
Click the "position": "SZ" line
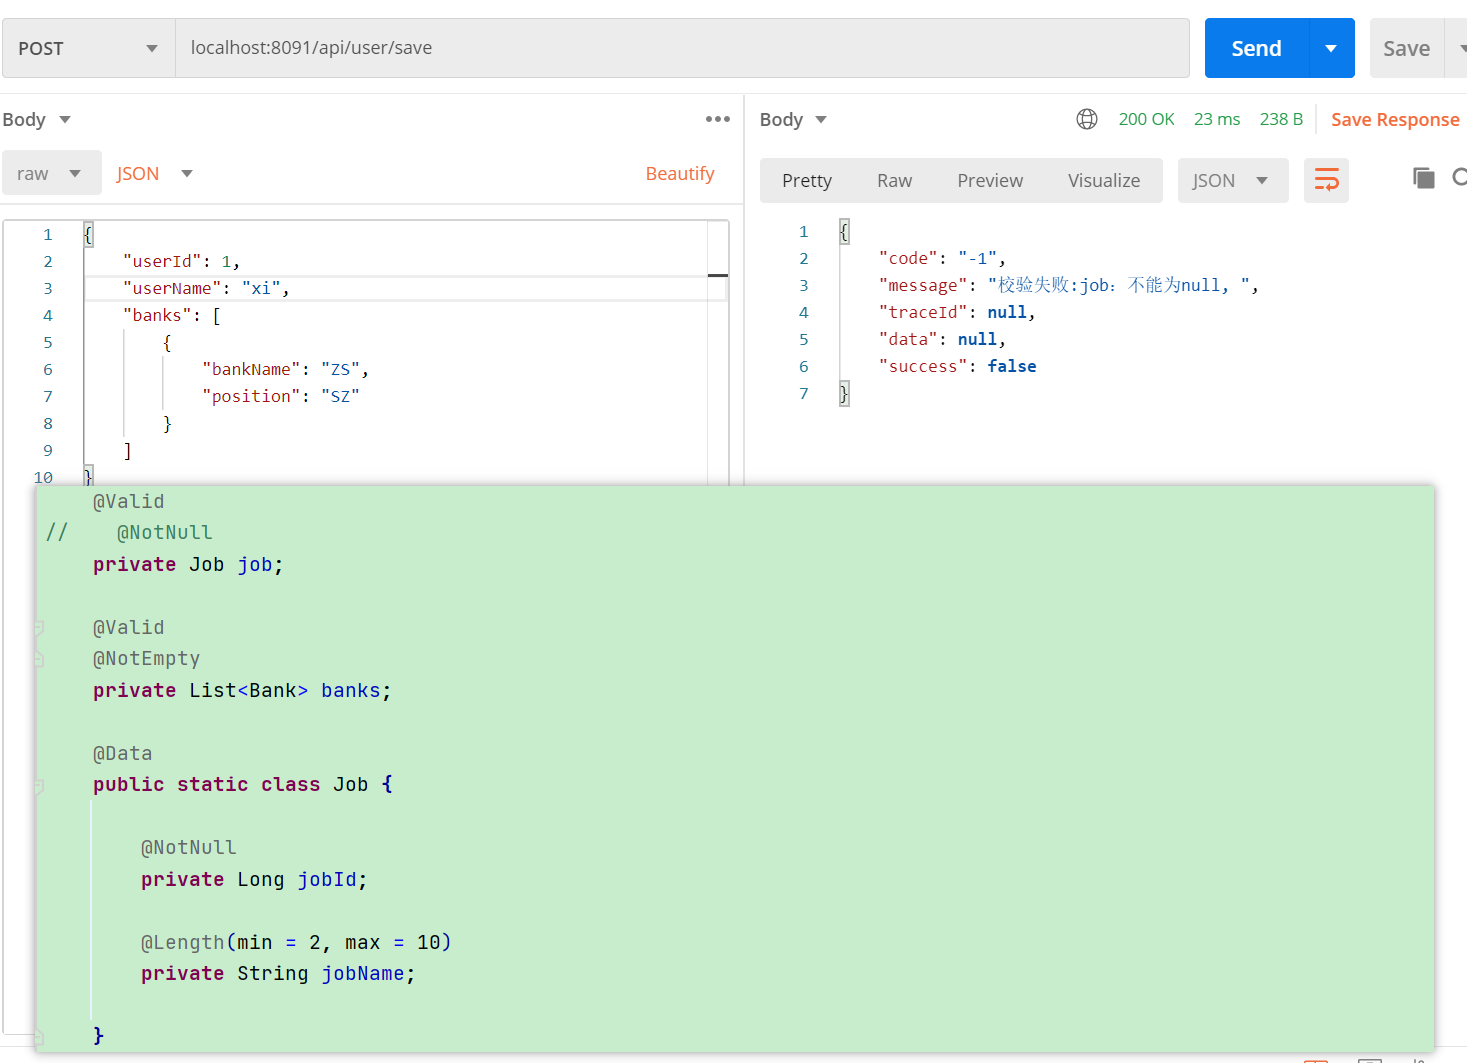(x=280, y=396)
